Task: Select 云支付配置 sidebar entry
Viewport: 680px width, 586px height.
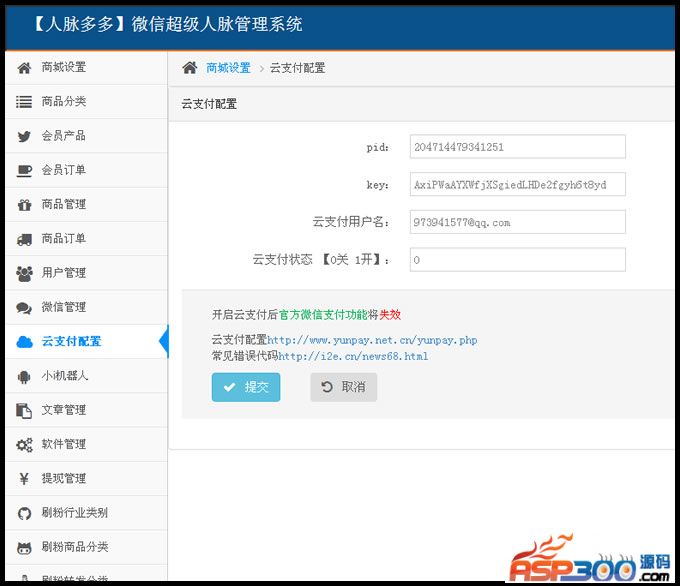Action: coord(87,342)
